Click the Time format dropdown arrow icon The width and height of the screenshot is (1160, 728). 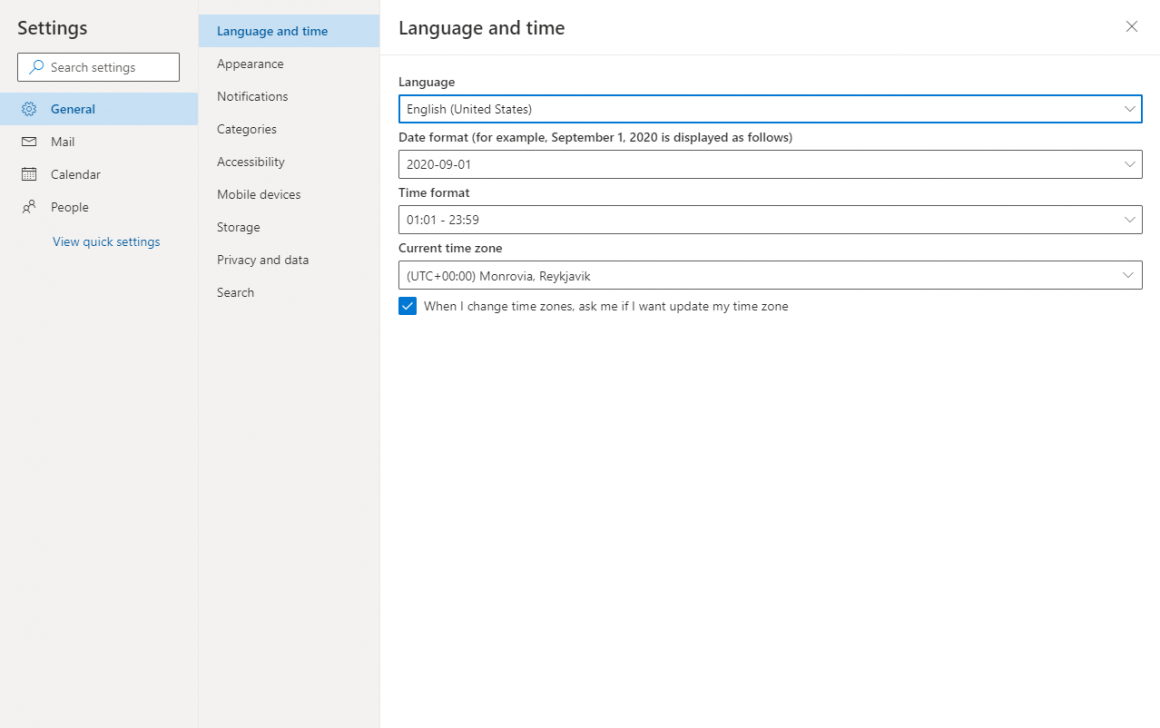click(x=1128, y=220)
